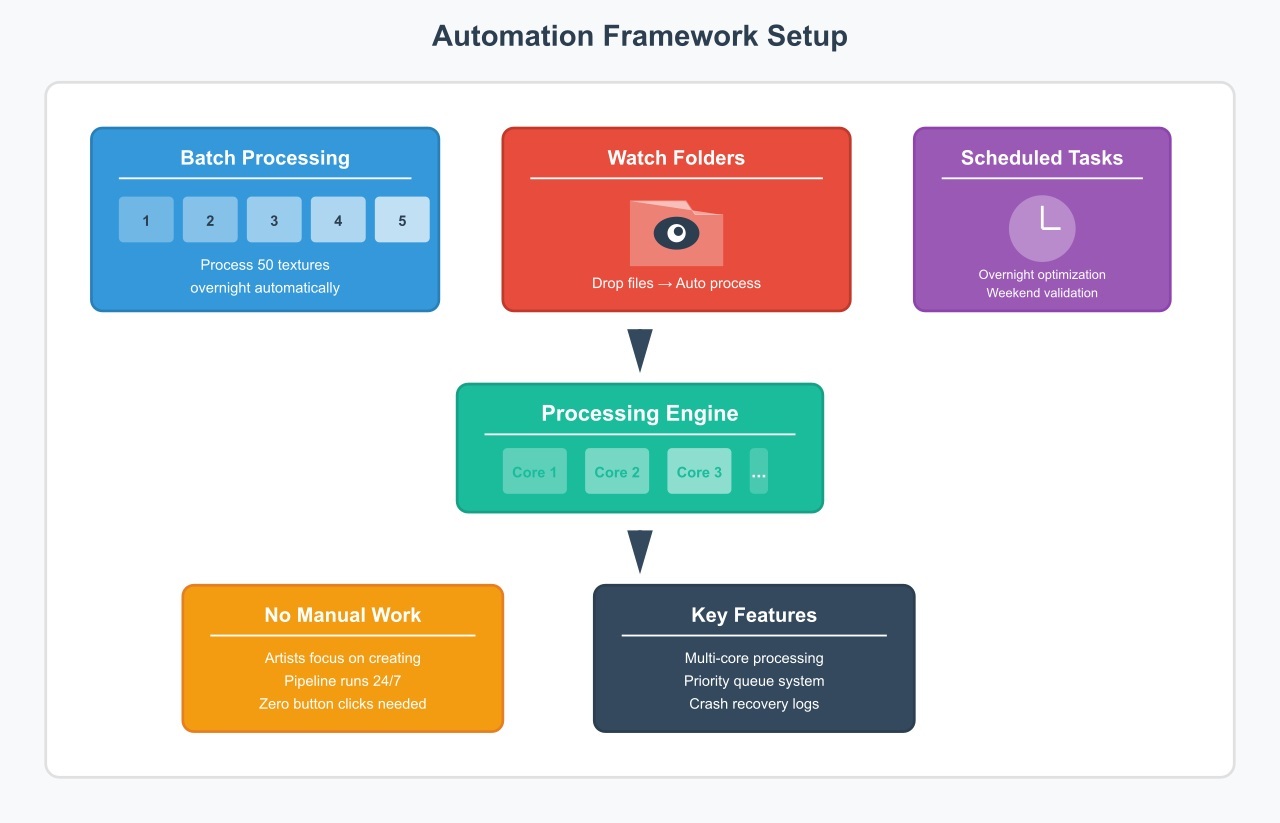Click the orange No Manual Work panel
This screenshot has height=823, width=1280.
[342, 657]
